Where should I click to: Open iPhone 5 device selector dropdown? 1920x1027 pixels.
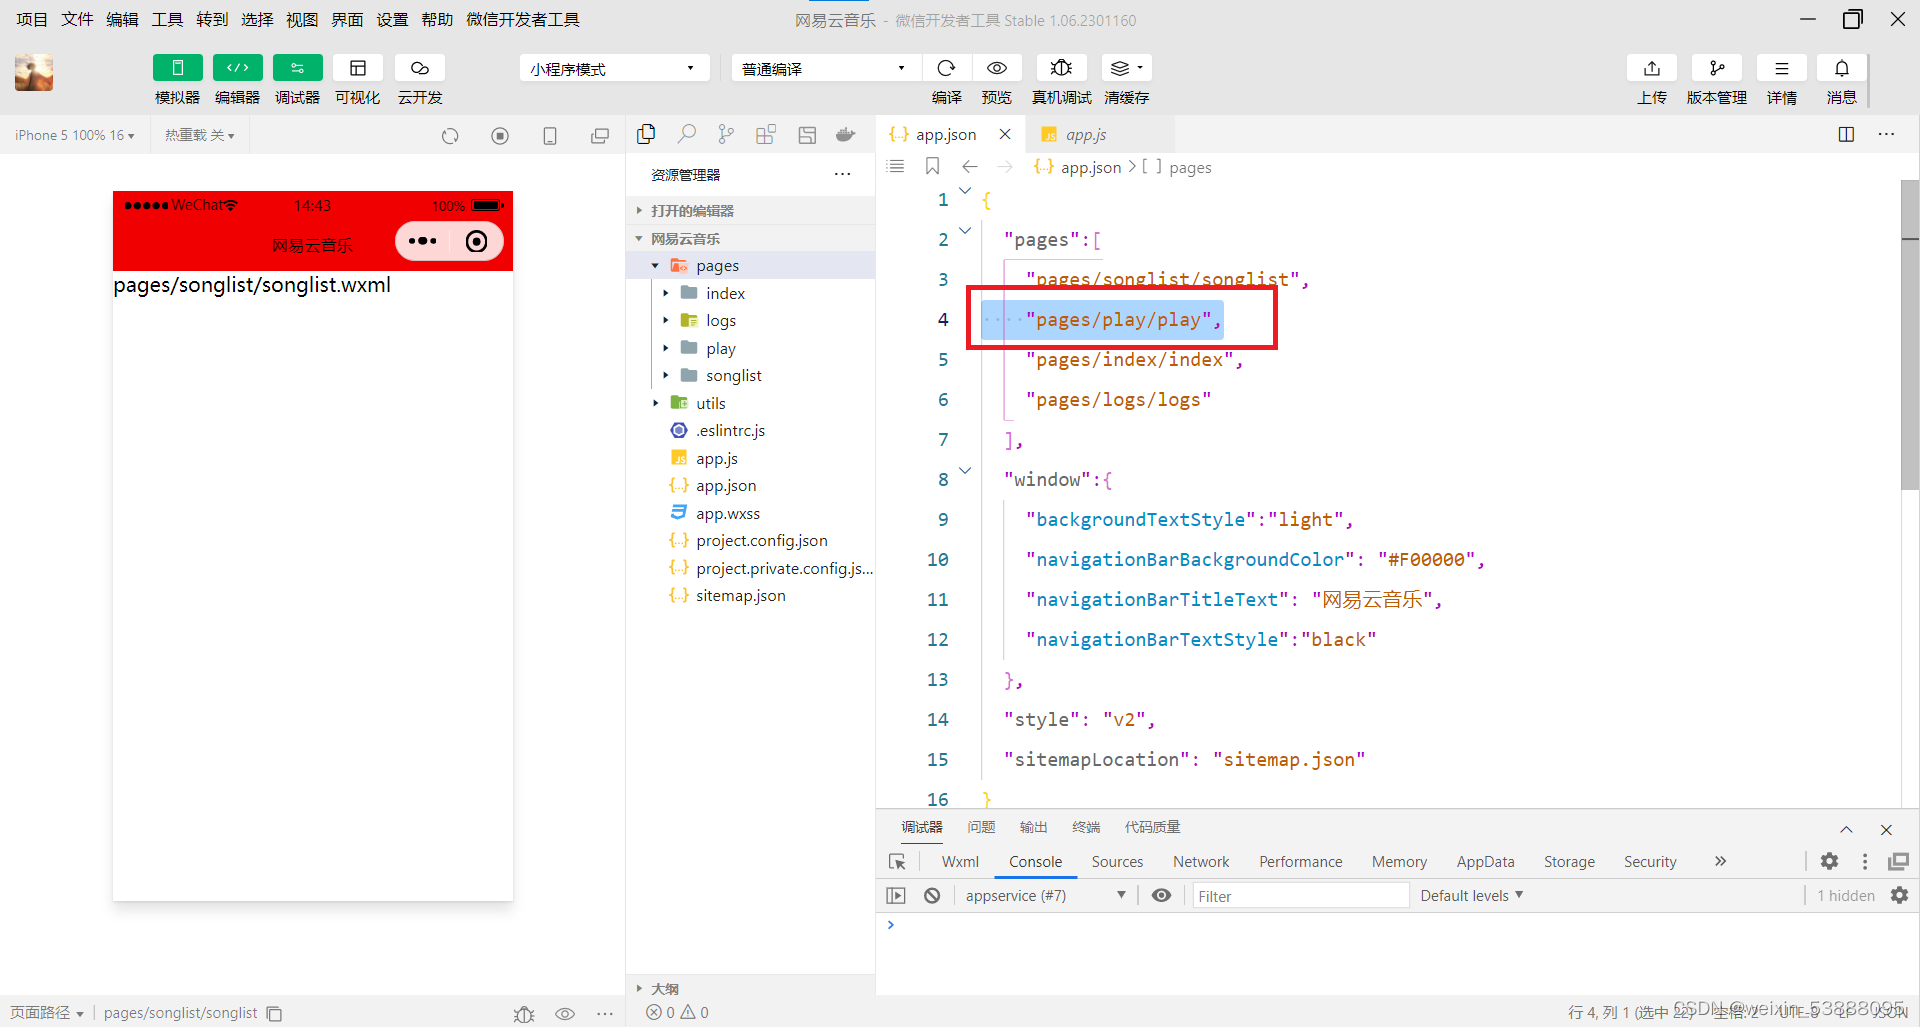[x=75, y=135]
